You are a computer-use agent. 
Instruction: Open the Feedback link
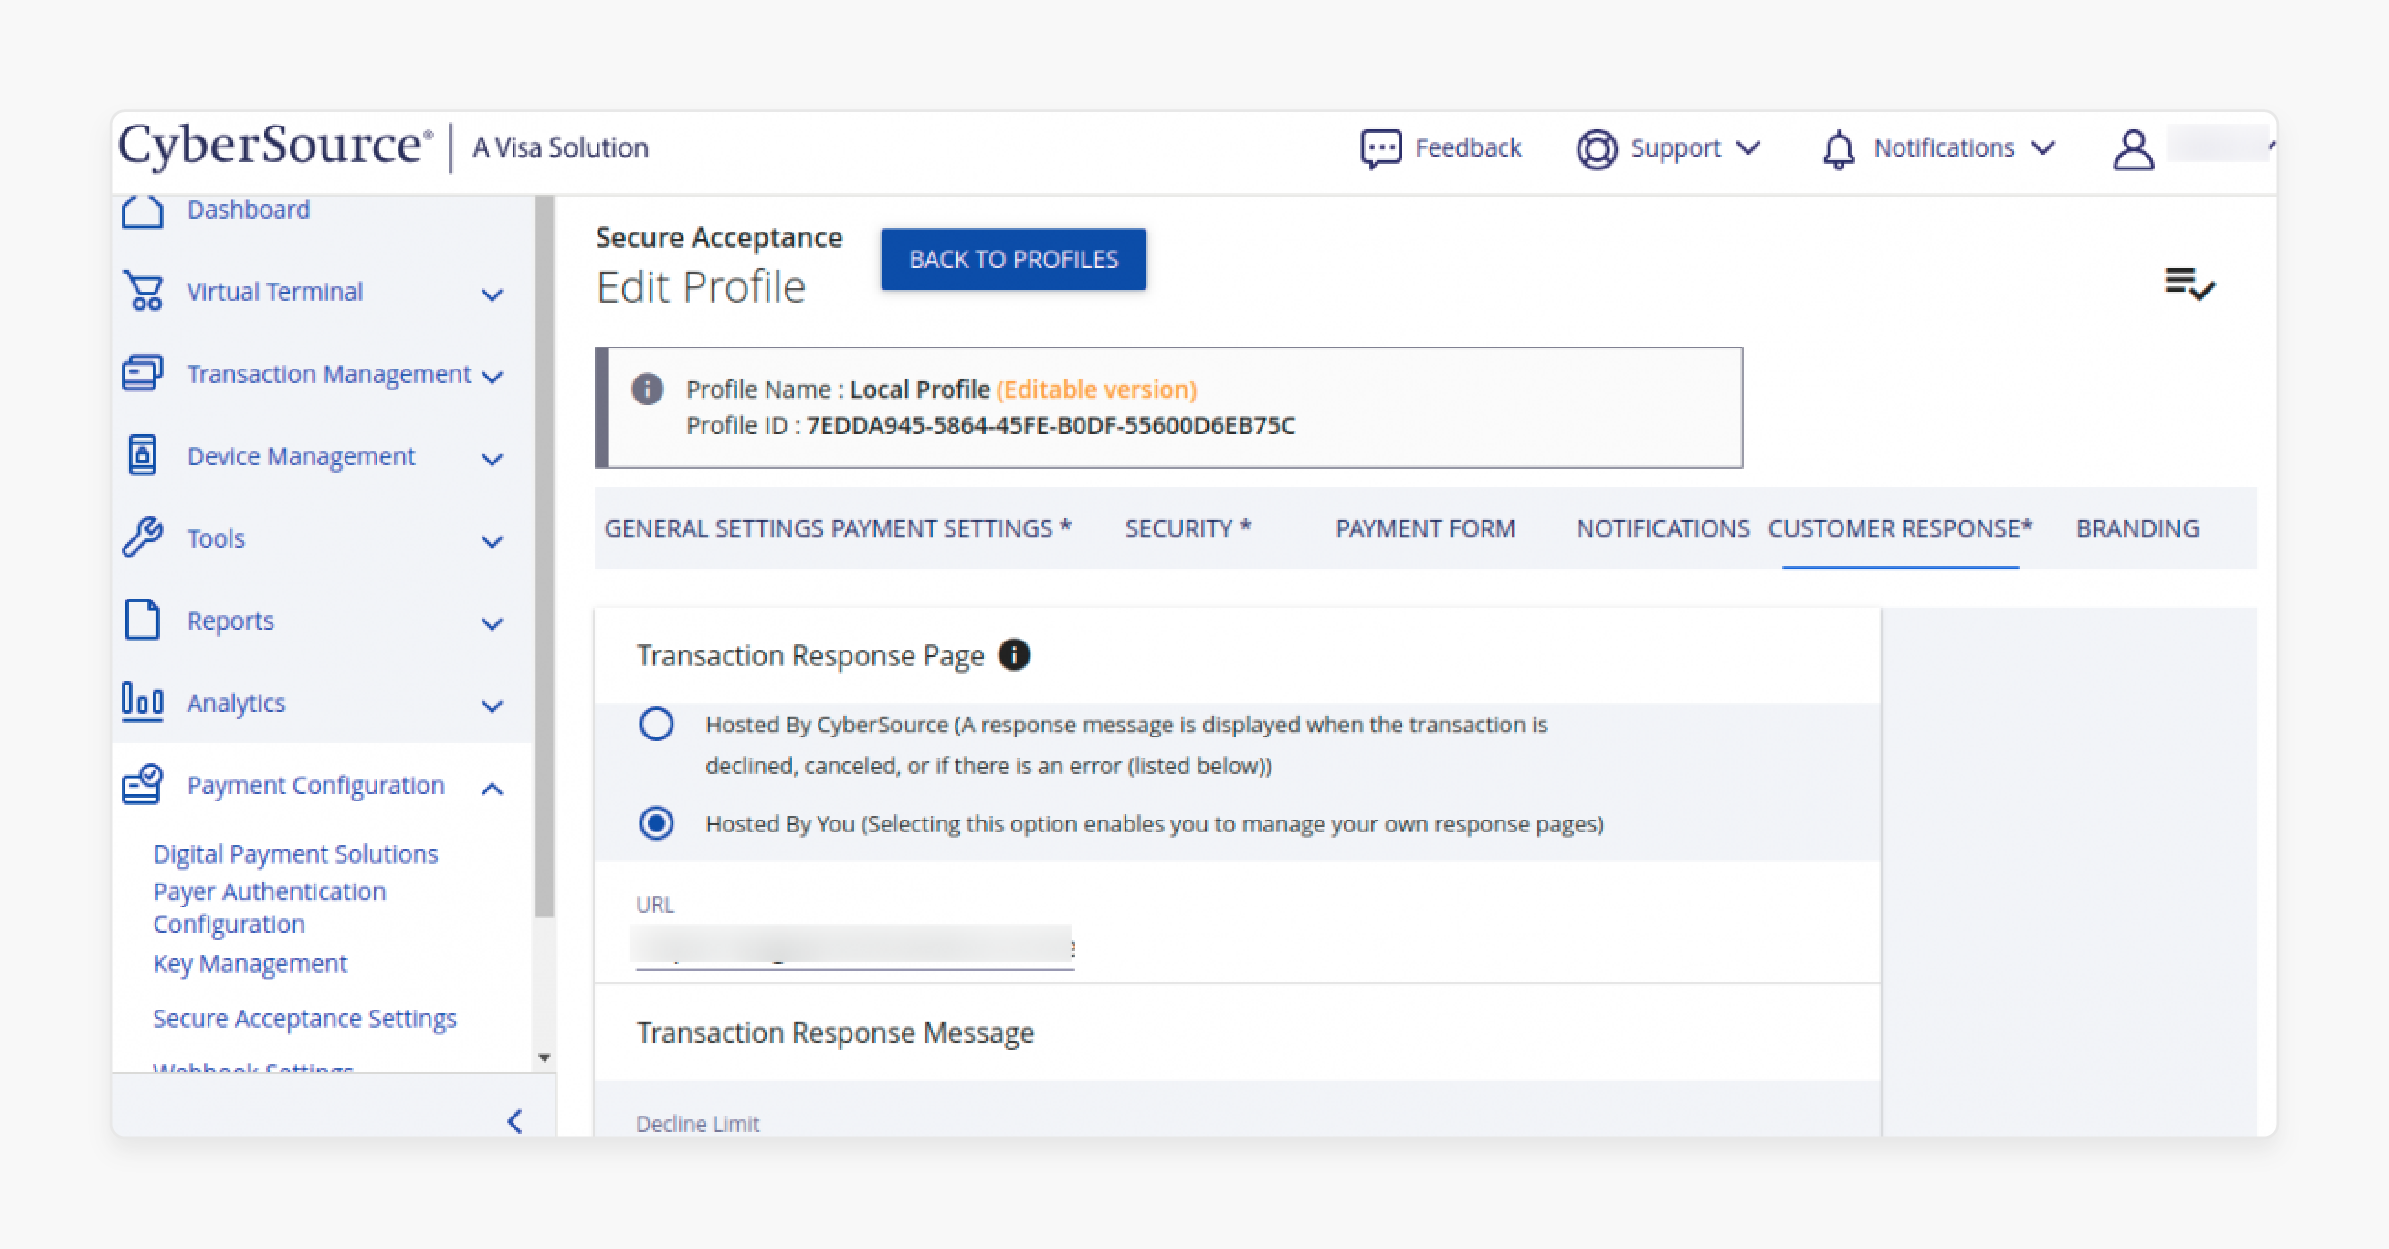pyautogui.click(x=1468, y=148)
